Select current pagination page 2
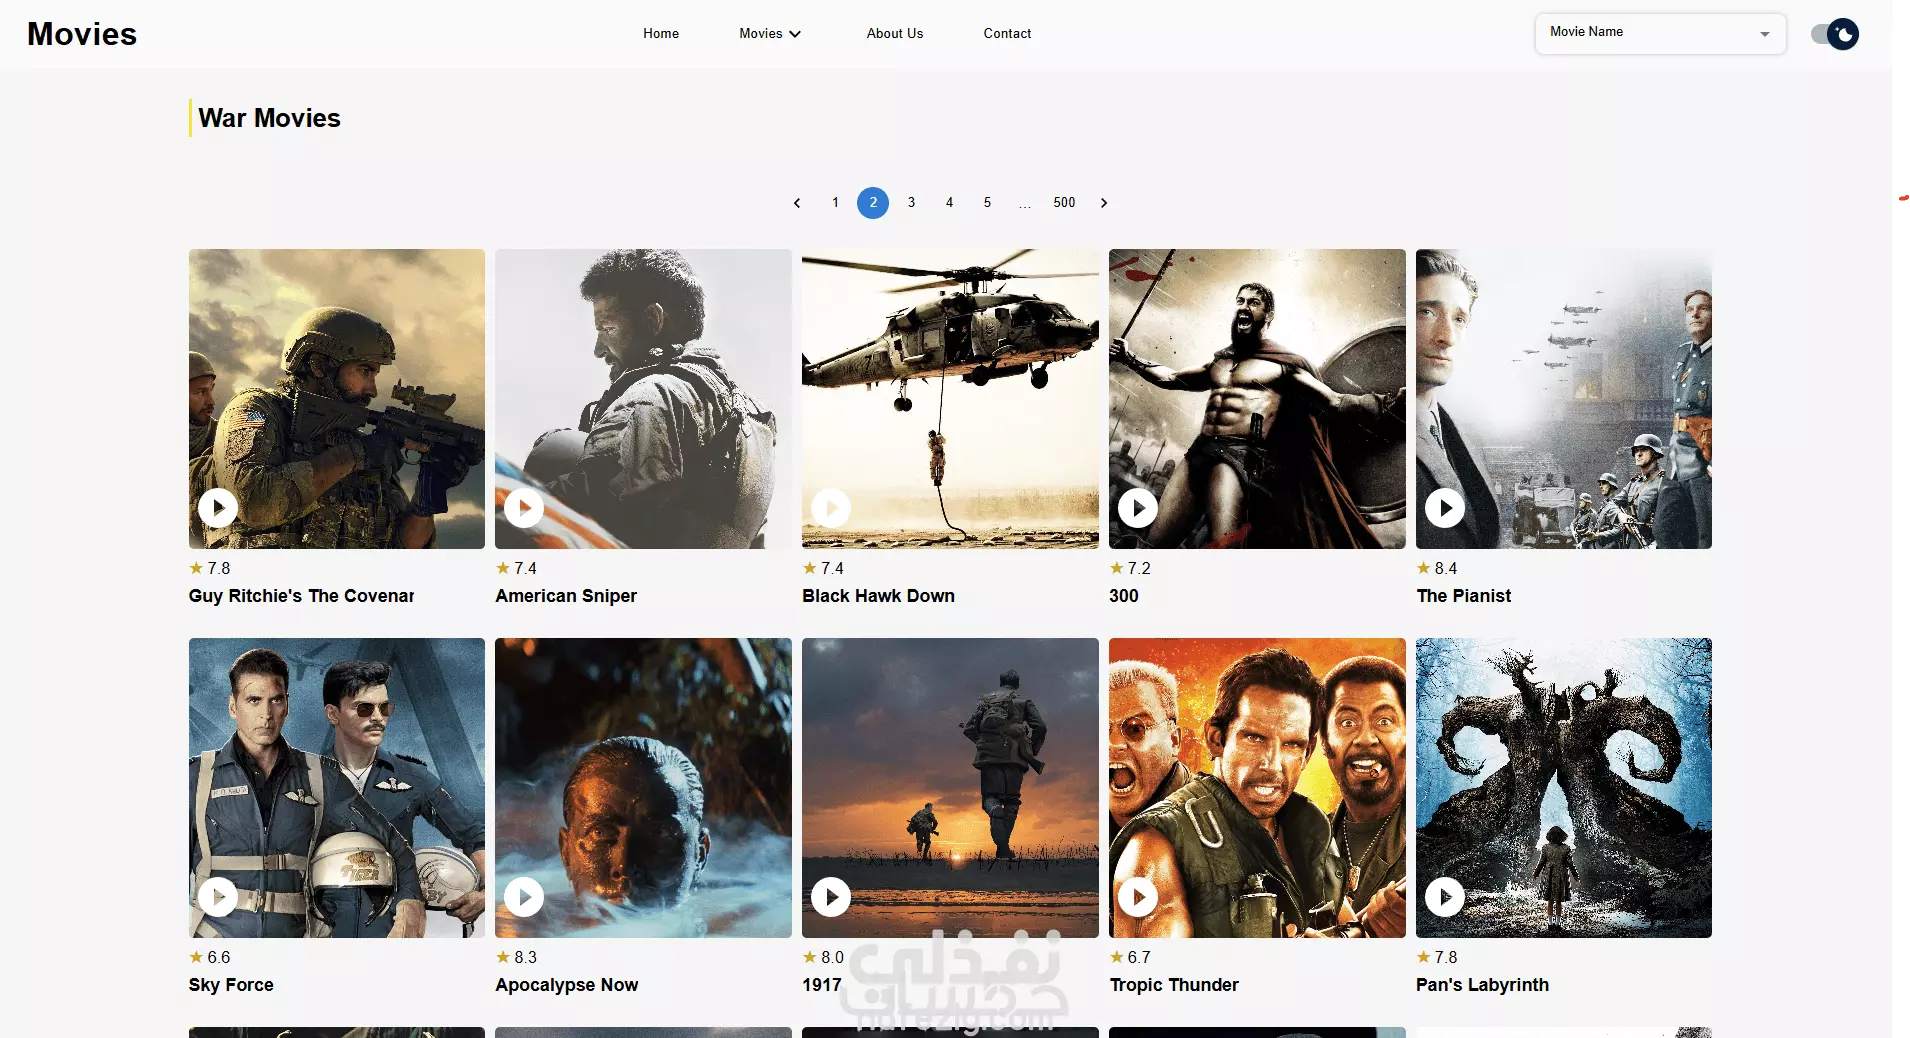The image size is (1910, 1038). [873, 203]
